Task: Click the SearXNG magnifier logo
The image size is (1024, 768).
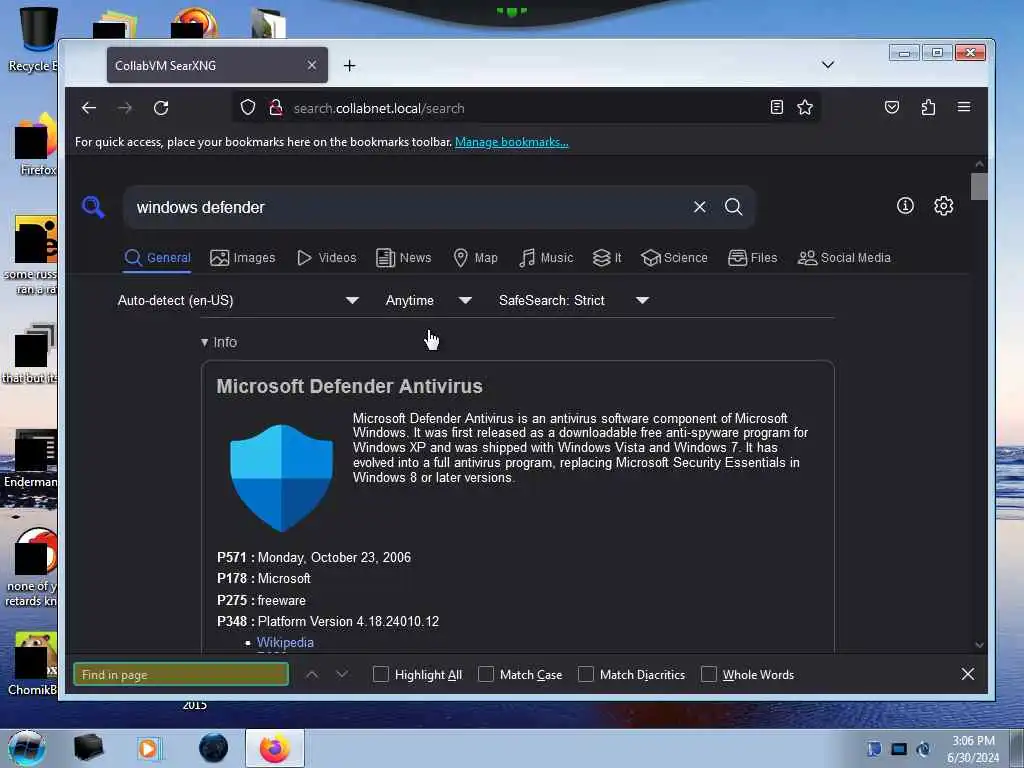Action: click(x=93, y=207)
